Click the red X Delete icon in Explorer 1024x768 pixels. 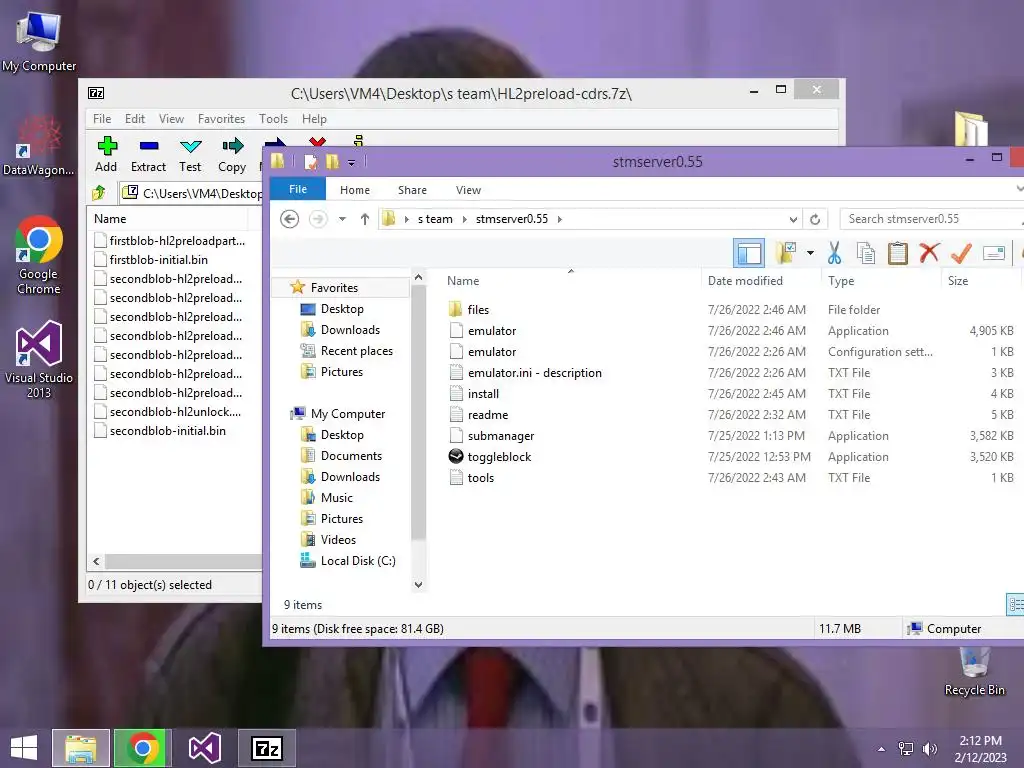(x=929, y=253)
